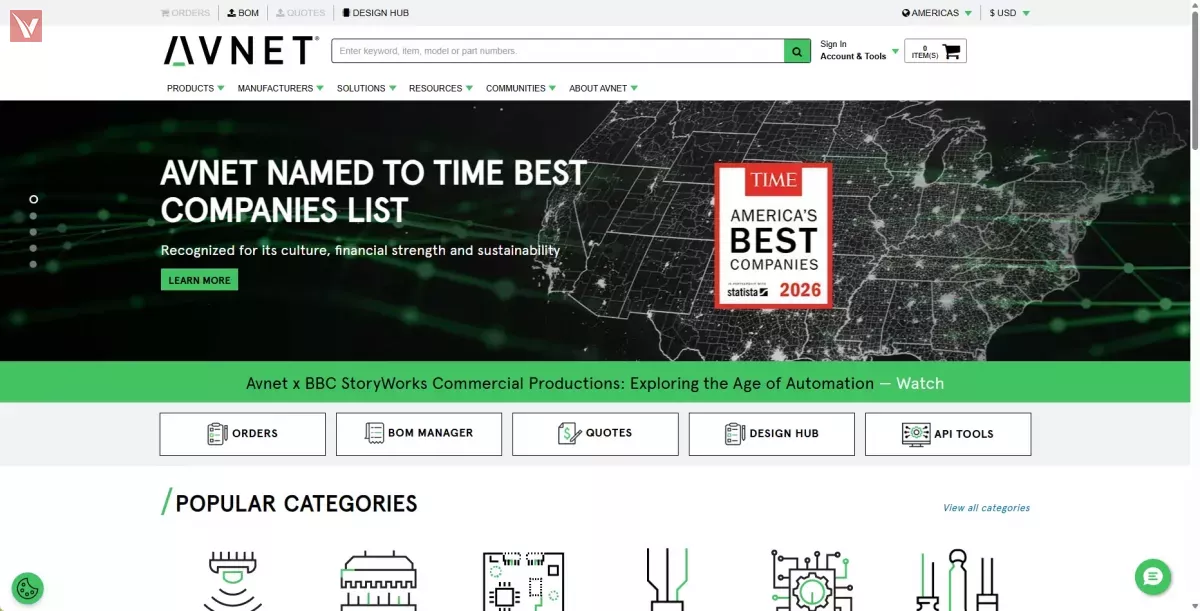Click the AVNET NAMED TO TIME headline
This screenshot has height=611, width=1200.
[373, 191]
